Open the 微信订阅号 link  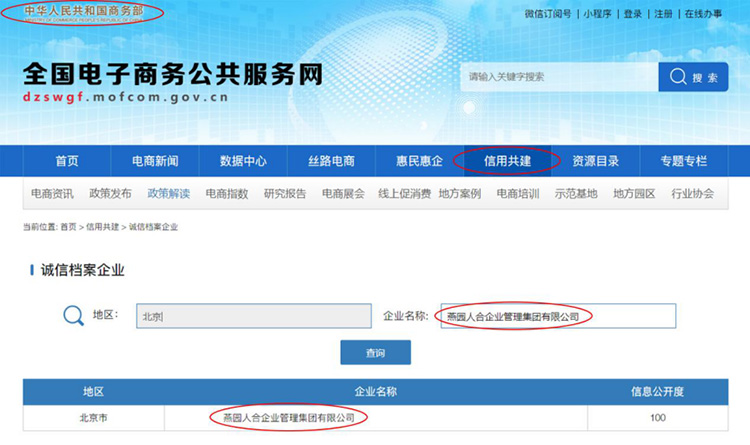pos(548,14)
